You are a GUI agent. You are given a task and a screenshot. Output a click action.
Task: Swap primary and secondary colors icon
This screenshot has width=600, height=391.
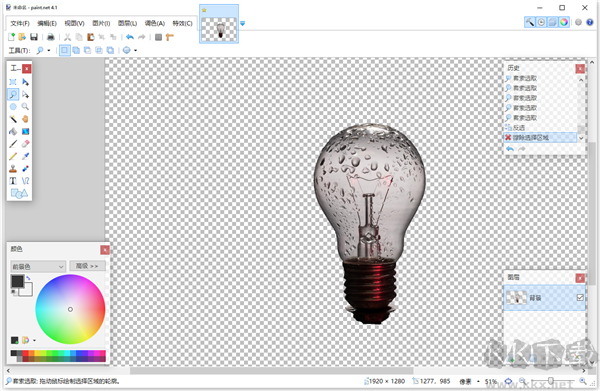click(29, 278)
